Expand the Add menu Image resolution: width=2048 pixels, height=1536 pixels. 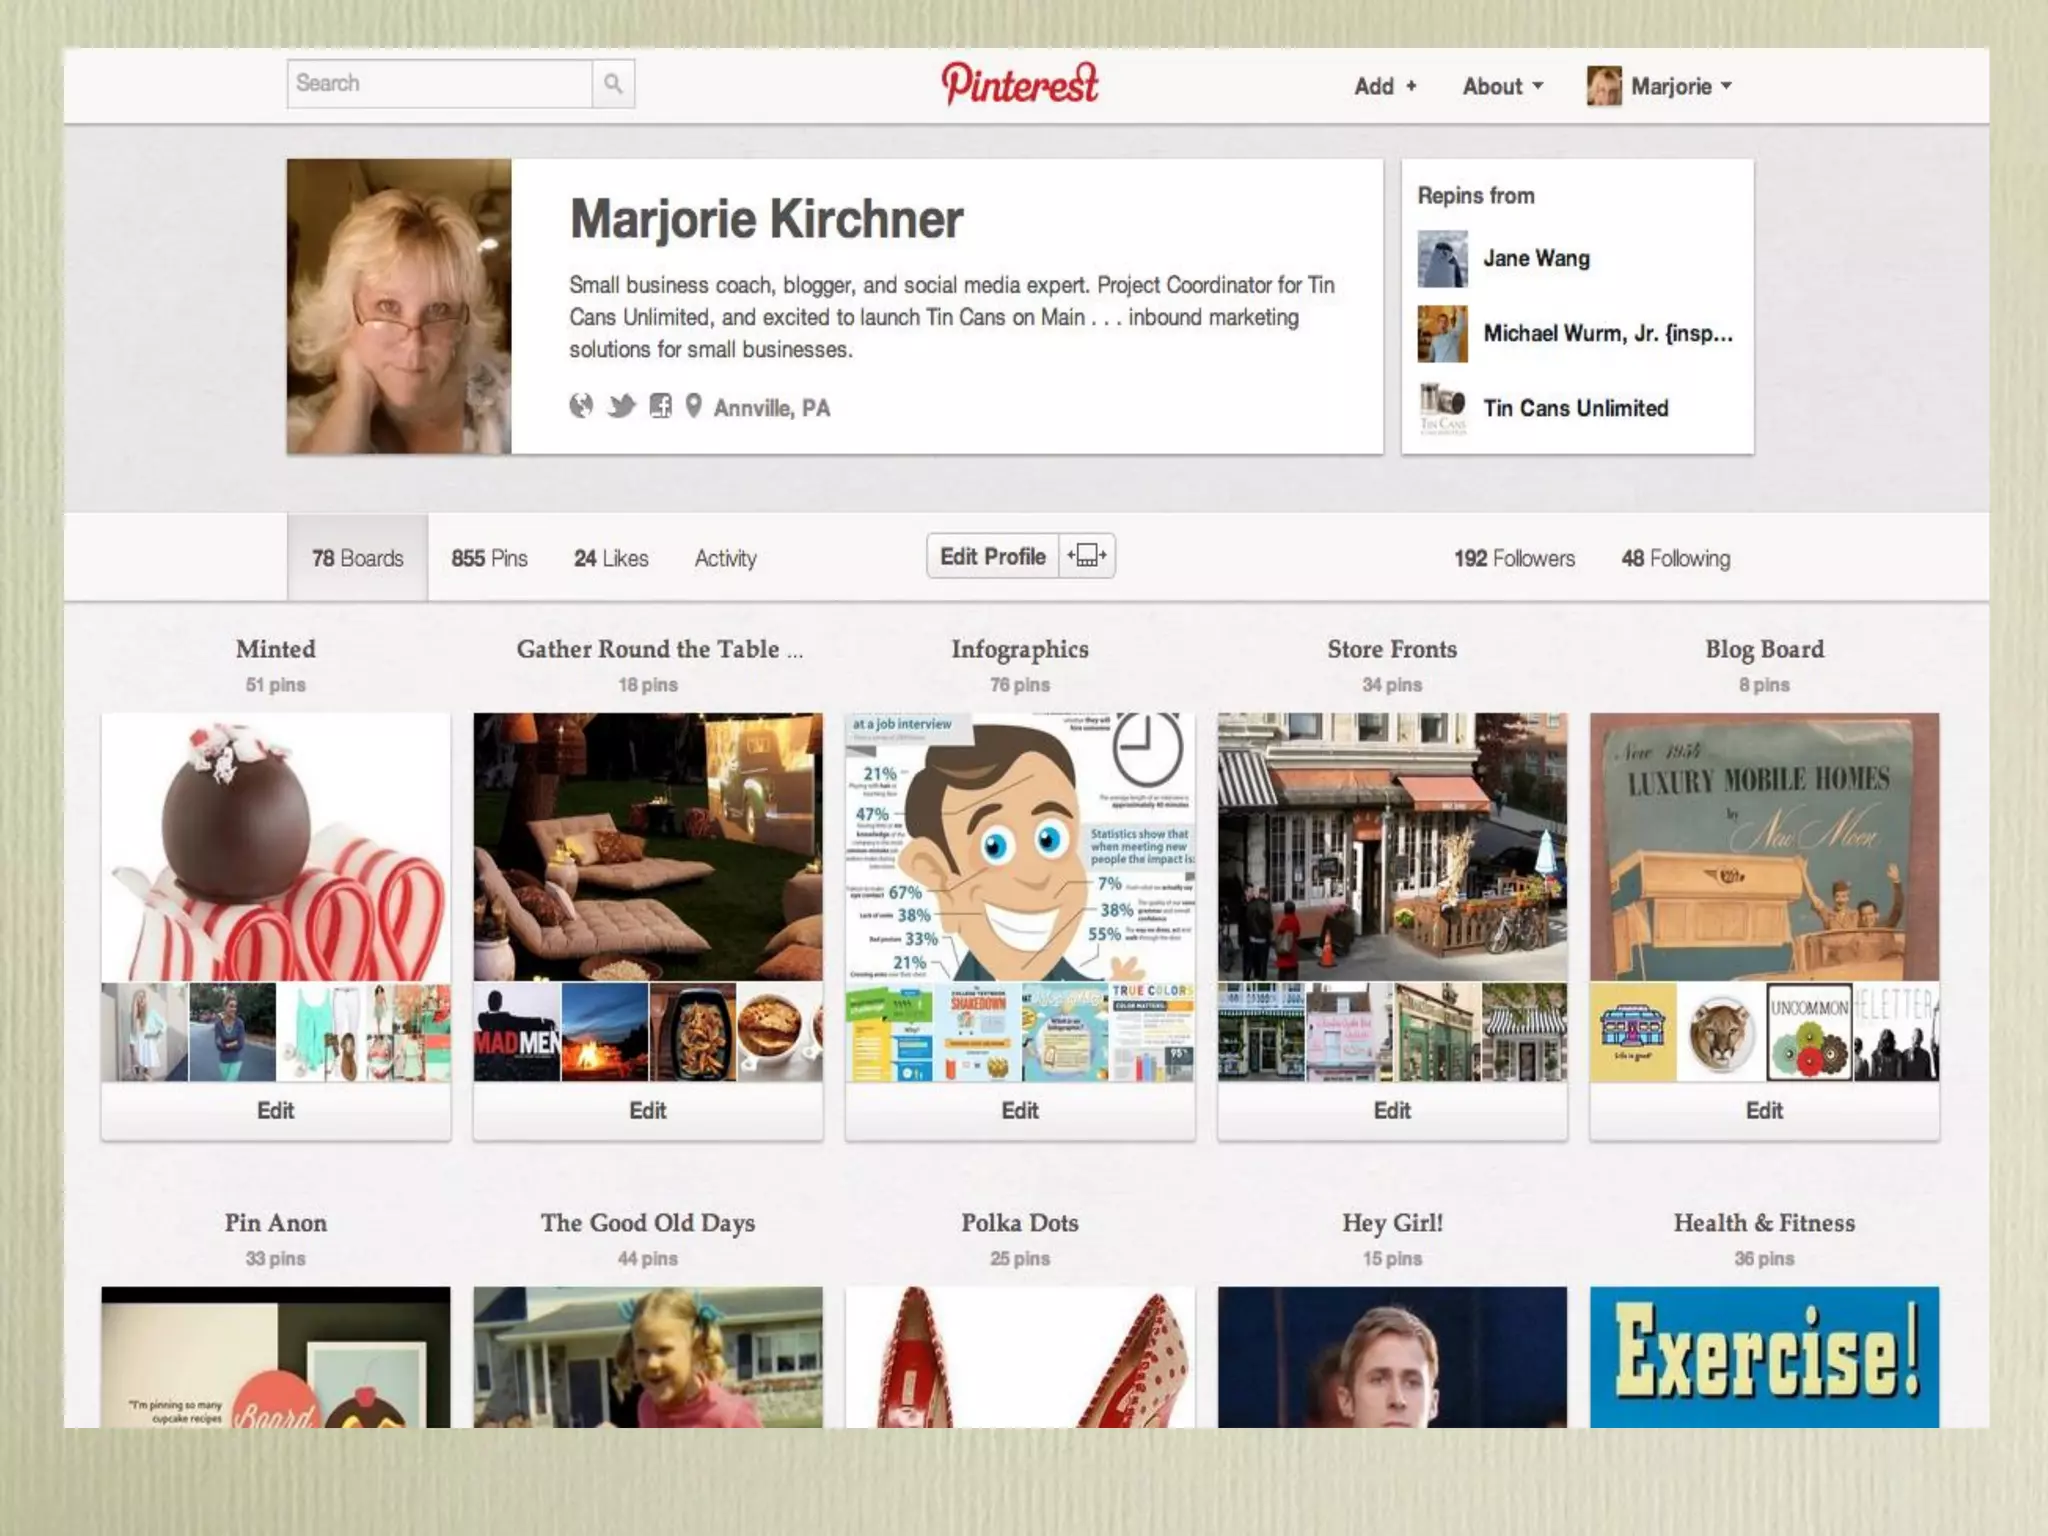1385,86
